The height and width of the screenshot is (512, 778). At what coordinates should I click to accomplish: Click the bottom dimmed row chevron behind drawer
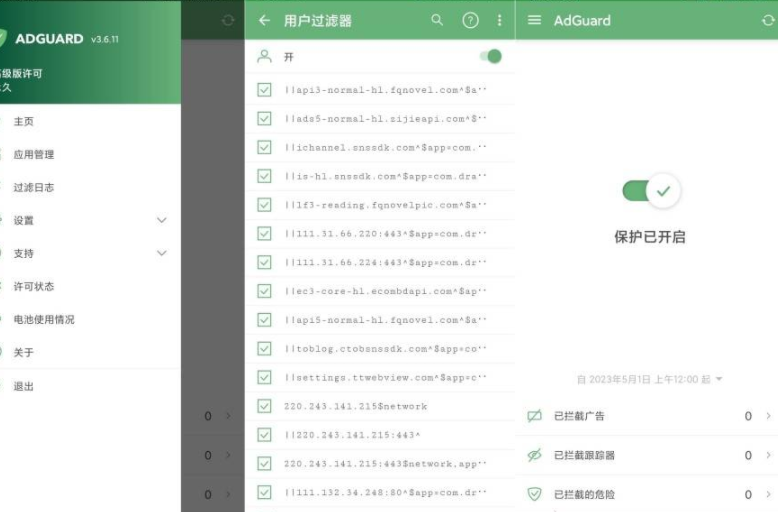228,494
